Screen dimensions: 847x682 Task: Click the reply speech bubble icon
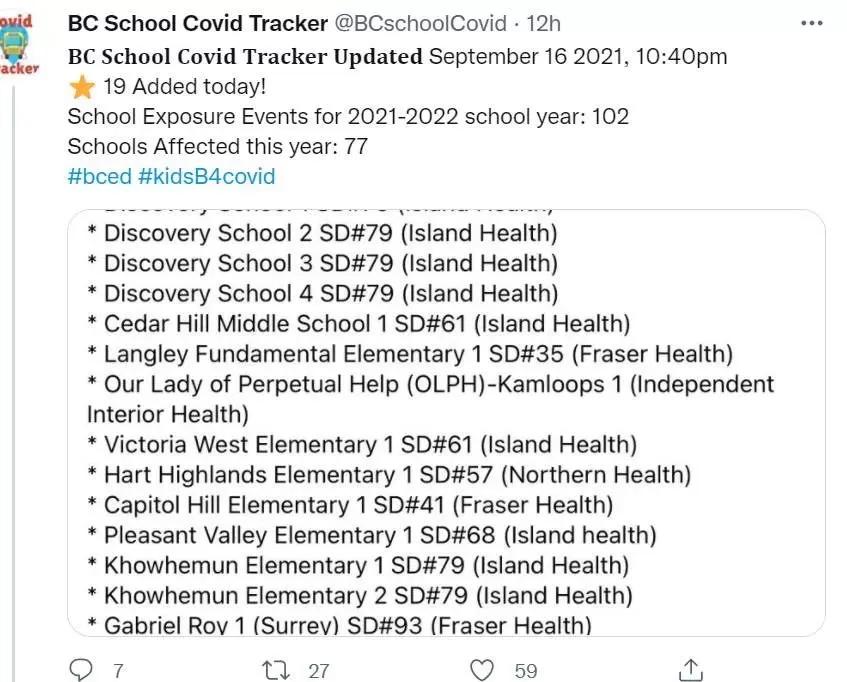(81, 670)
